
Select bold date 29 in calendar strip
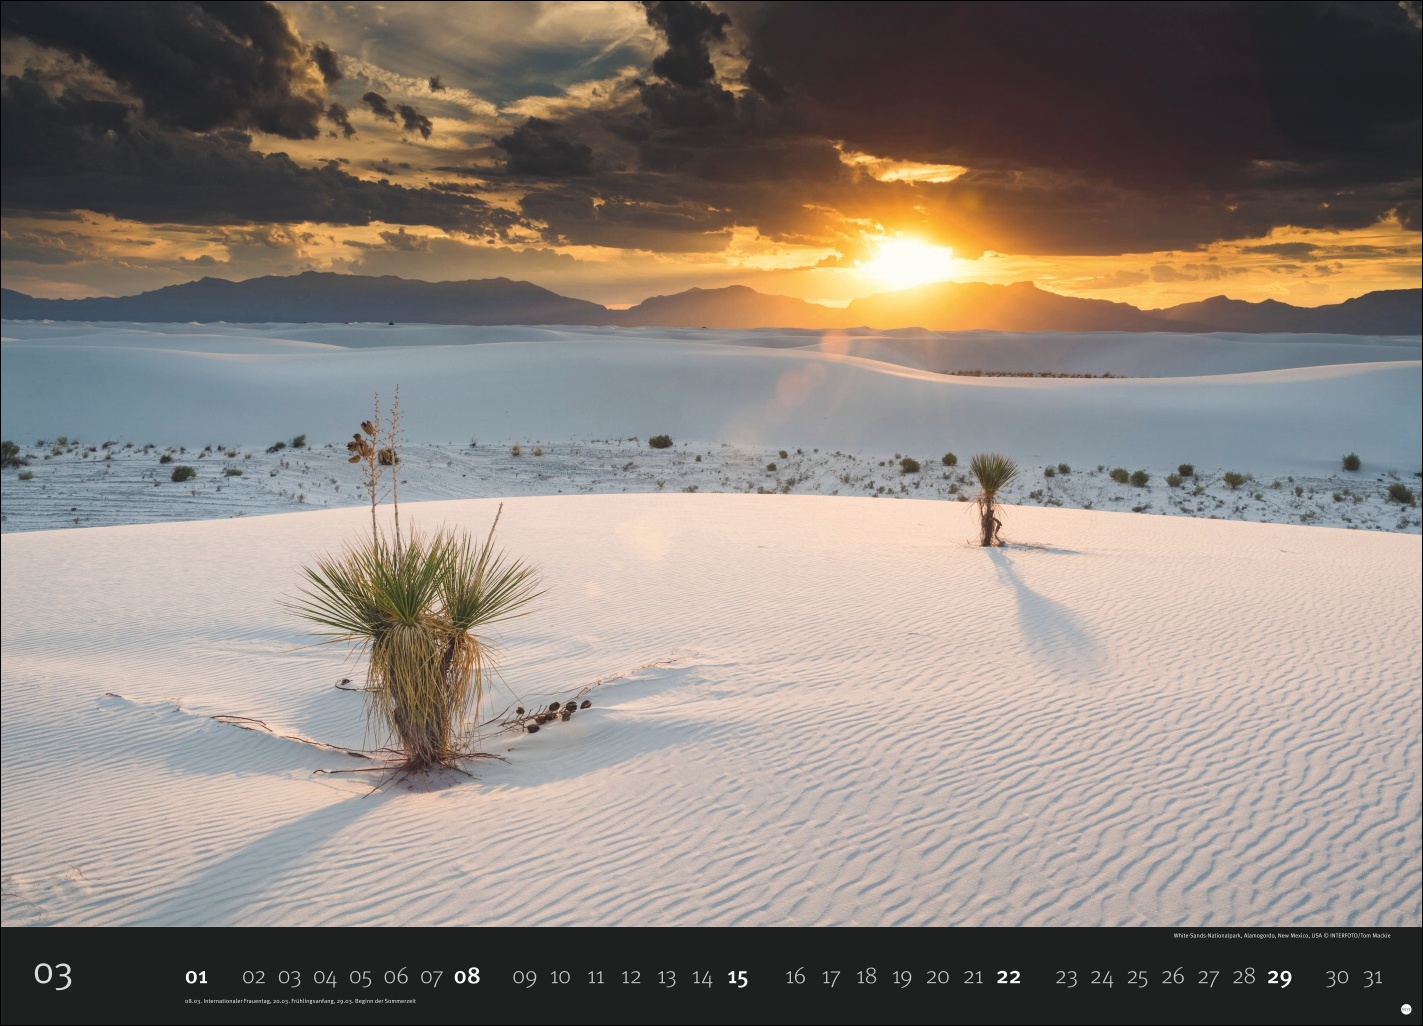click(1279, 977)
